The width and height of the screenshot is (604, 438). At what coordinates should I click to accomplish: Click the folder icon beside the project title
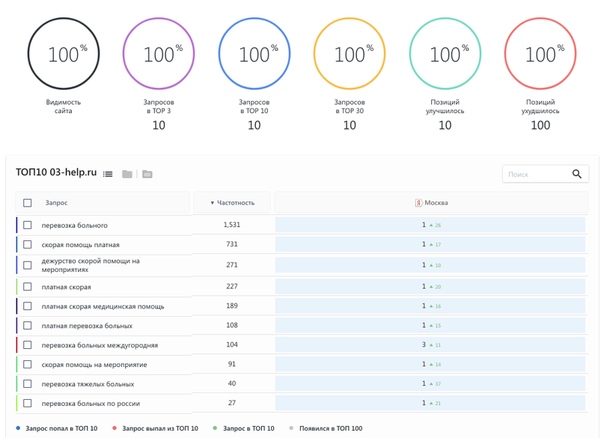[x=127, y=174]
